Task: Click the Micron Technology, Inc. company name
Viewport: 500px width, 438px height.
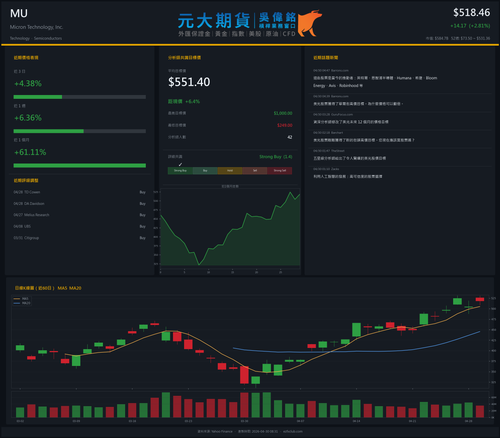Action: coord(36,27)
